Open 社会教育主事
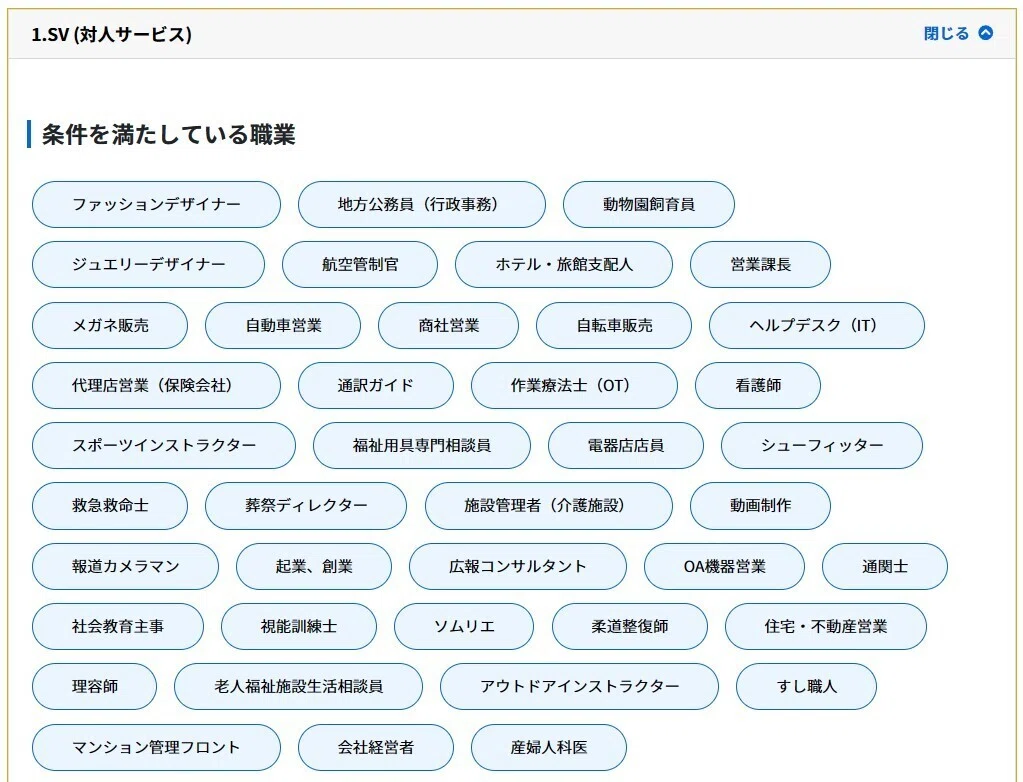The height and width of the screenshot is (782, 1023). [x=117, y=626]
